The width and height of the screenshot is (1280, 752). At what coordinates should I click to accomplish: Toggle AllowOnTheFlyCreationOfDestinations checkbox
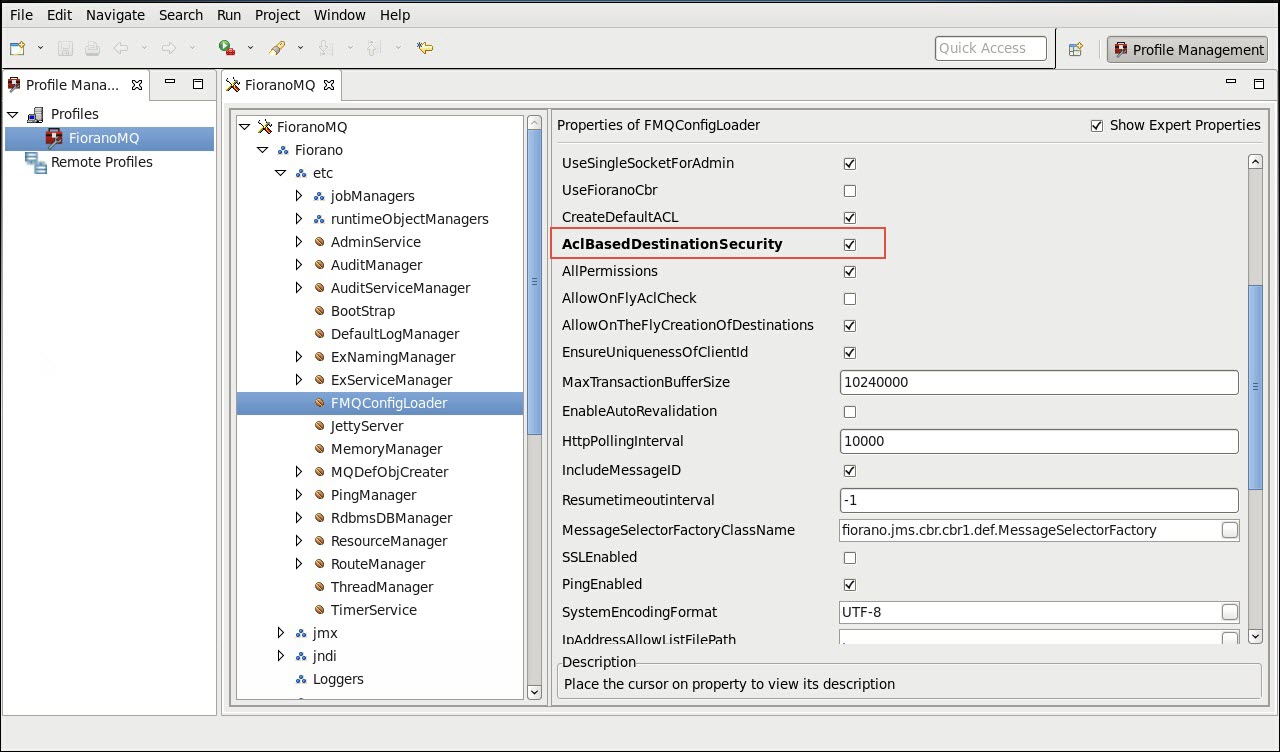click(x=850, y=325)
